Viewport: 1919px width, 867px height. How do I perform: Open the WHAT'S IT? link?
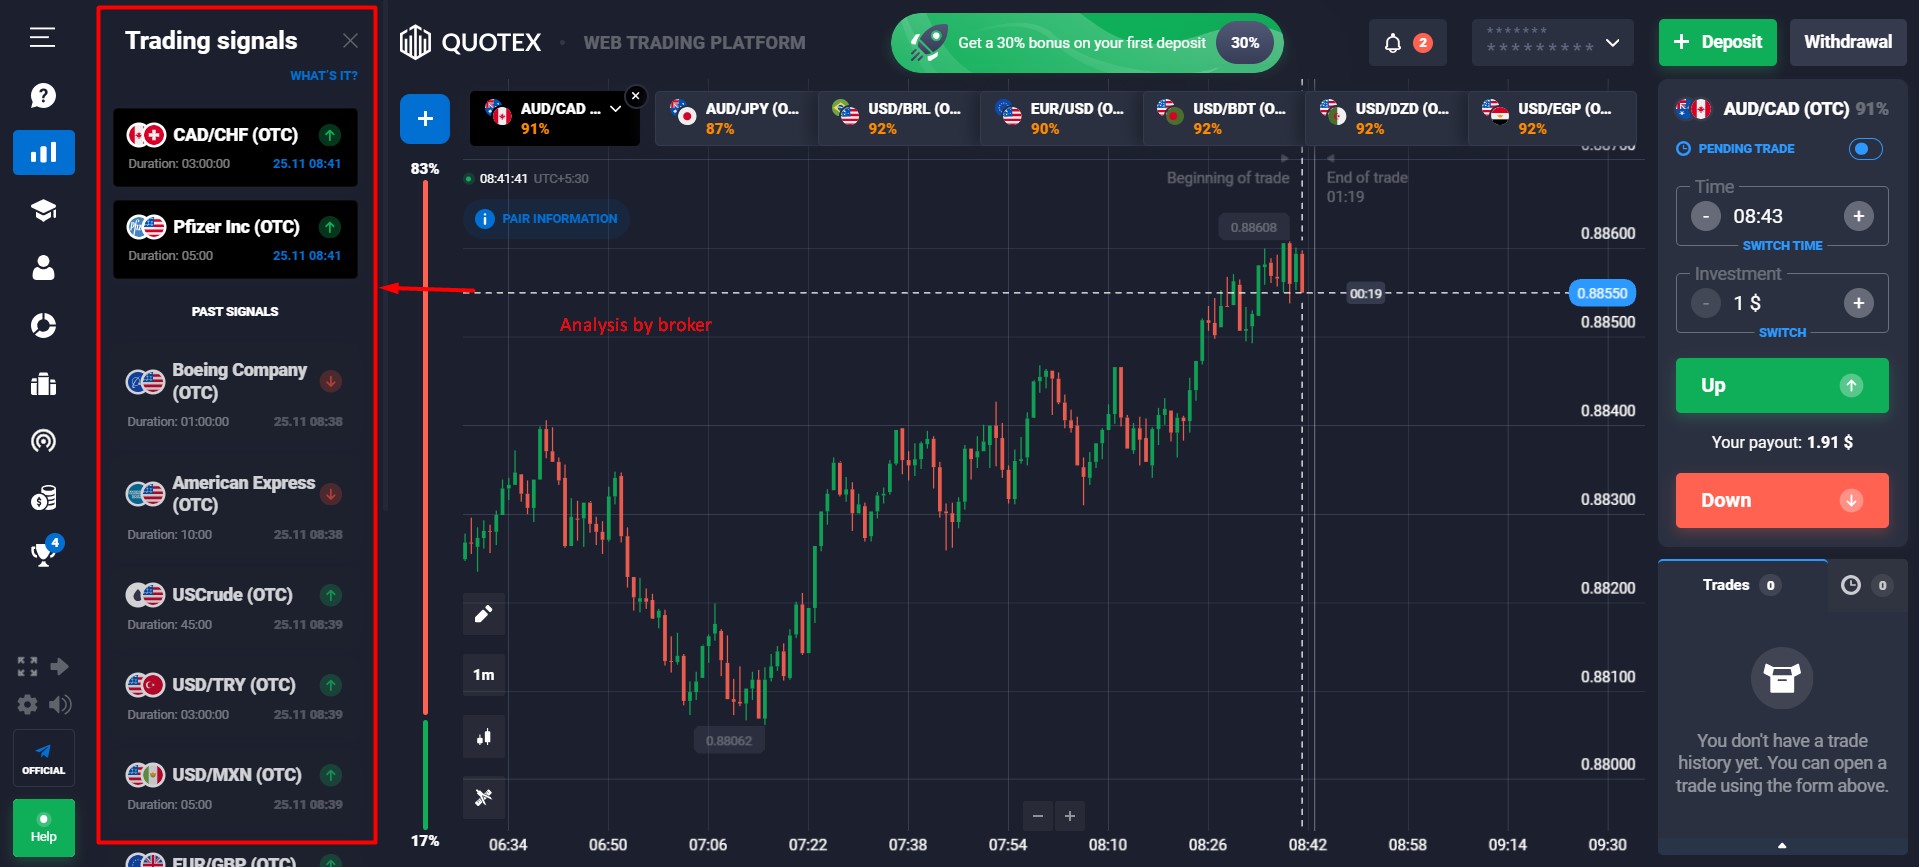[323, 76]
